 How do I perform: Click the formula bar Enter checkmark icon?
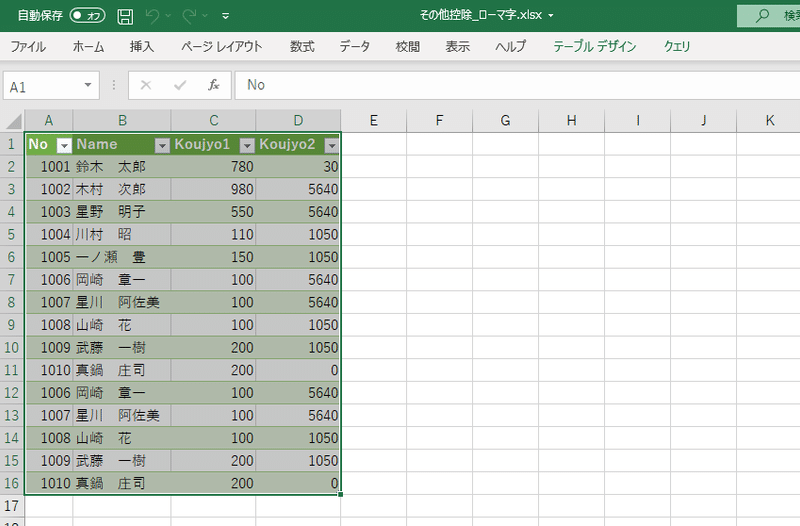(180, 85)
